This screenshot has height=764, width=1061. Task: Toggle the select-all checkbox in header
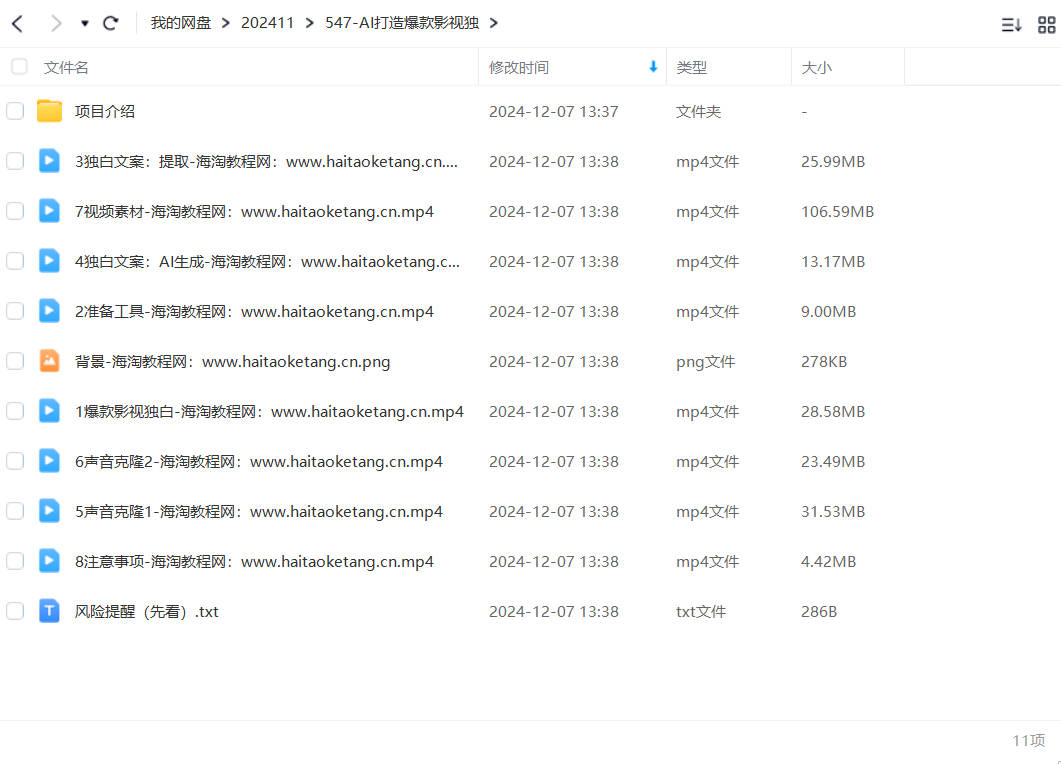pyautogui.click(x=20, y=66)
